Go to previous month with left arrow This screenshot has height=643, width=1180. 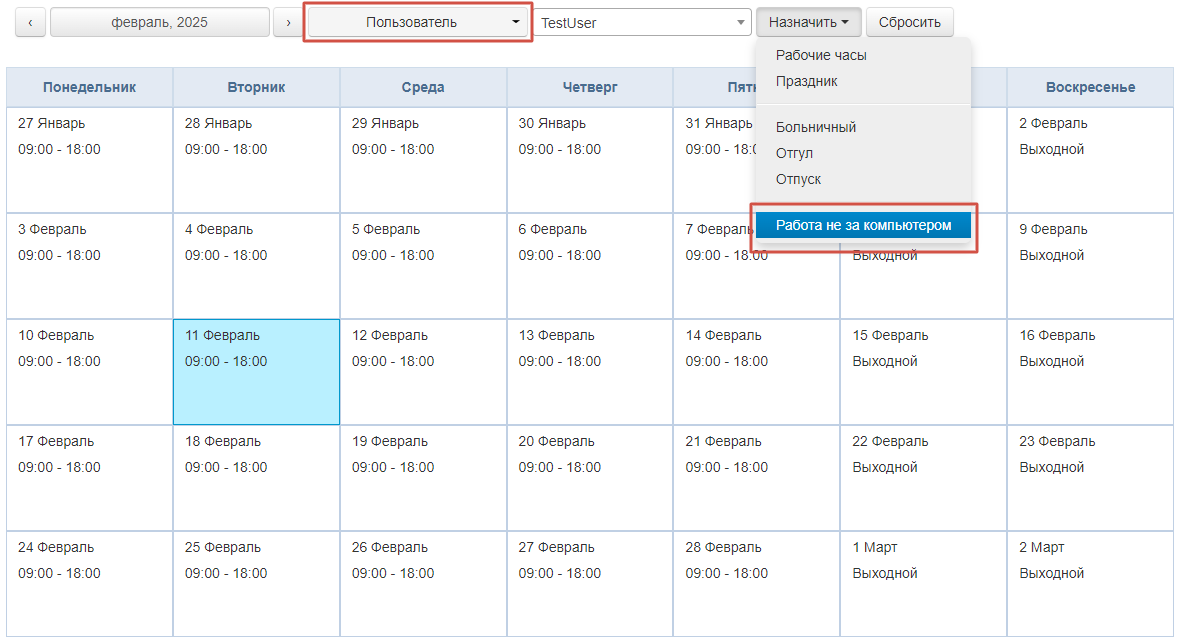(30, 22)
